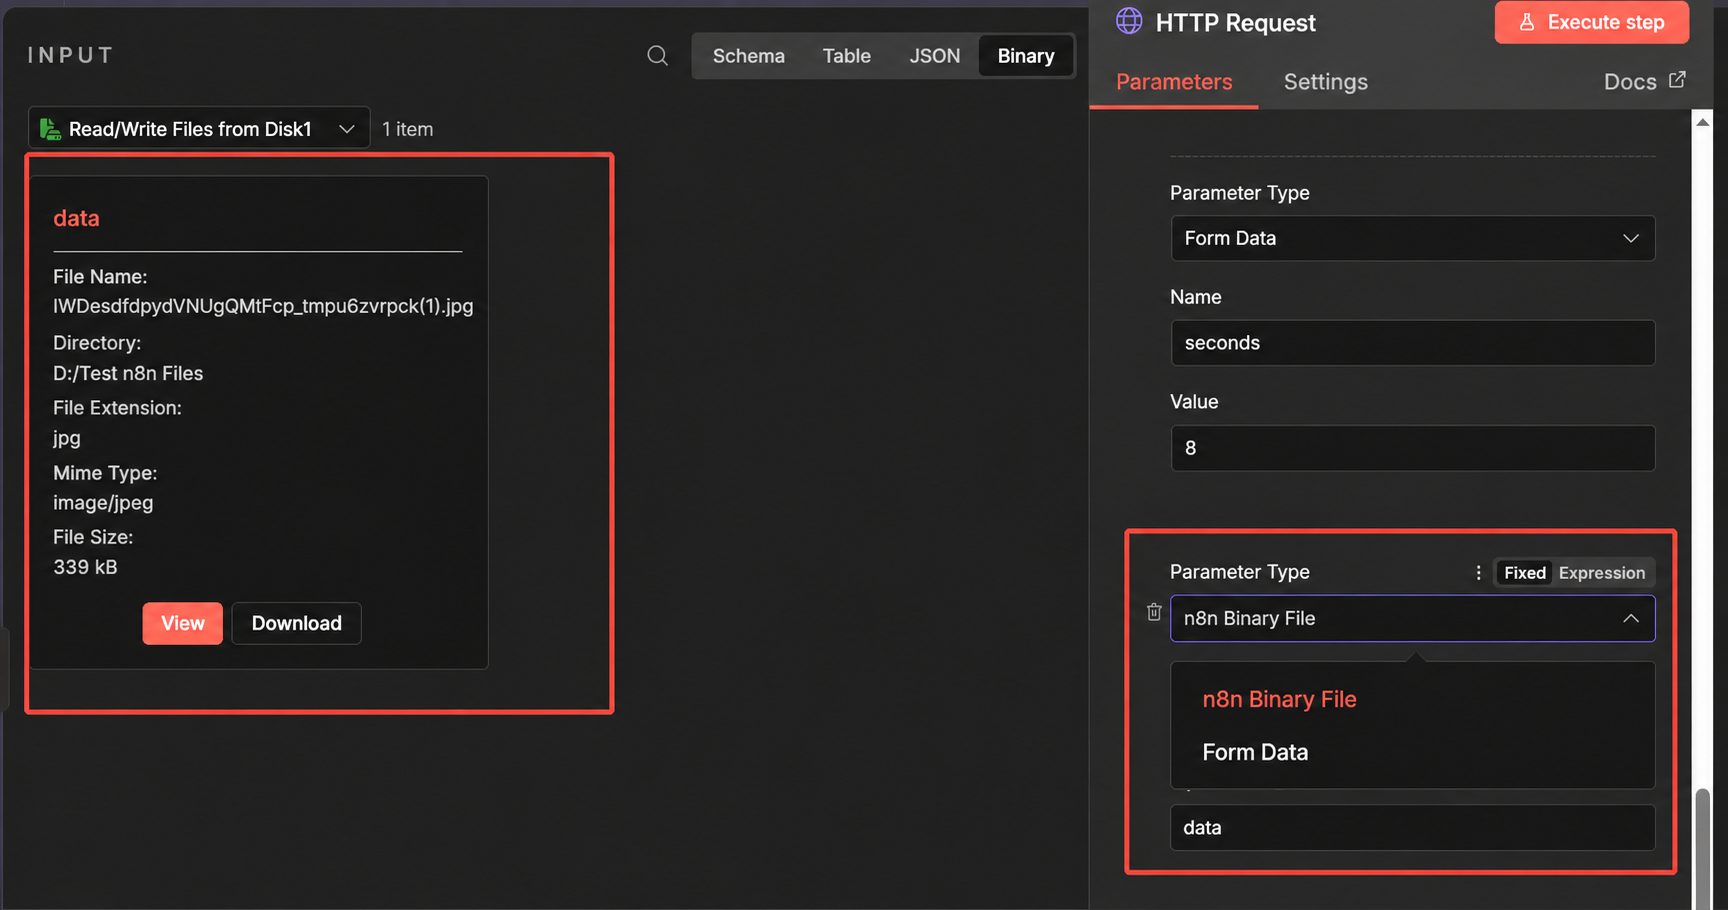Click the Value field containing 8
Viewport: 1728px width, 910px height.
click(1412, 448)
